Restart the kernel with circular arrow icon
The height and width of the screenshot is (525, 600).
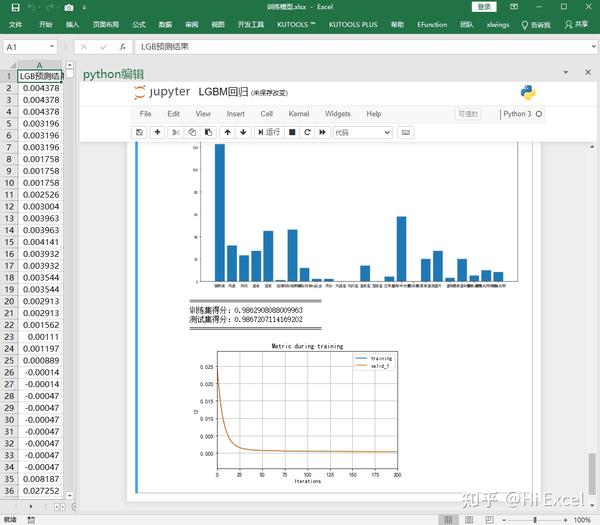[x=307, y=132]
